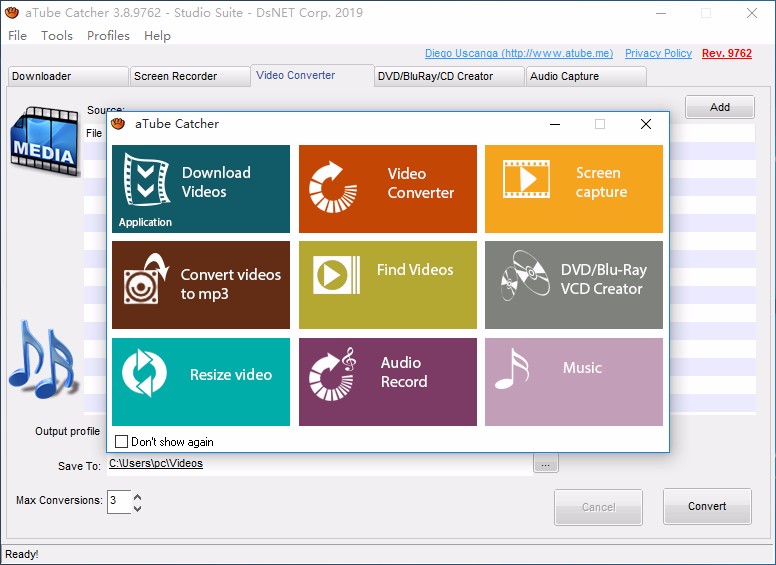Open the Profiles menu
The height and width of the screenshot is (565, 776).
click(108, 36)
